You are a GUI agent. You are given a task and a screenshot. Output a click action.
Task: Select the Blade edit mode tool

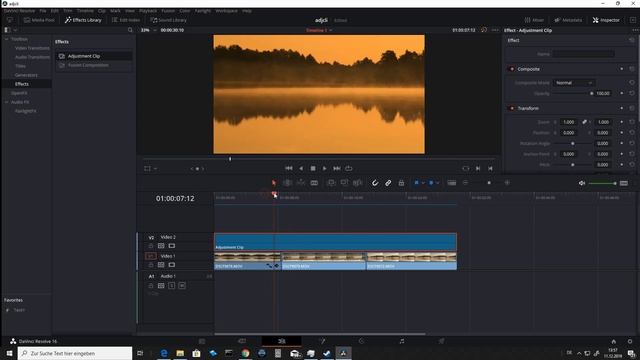[x=314, y=183]
